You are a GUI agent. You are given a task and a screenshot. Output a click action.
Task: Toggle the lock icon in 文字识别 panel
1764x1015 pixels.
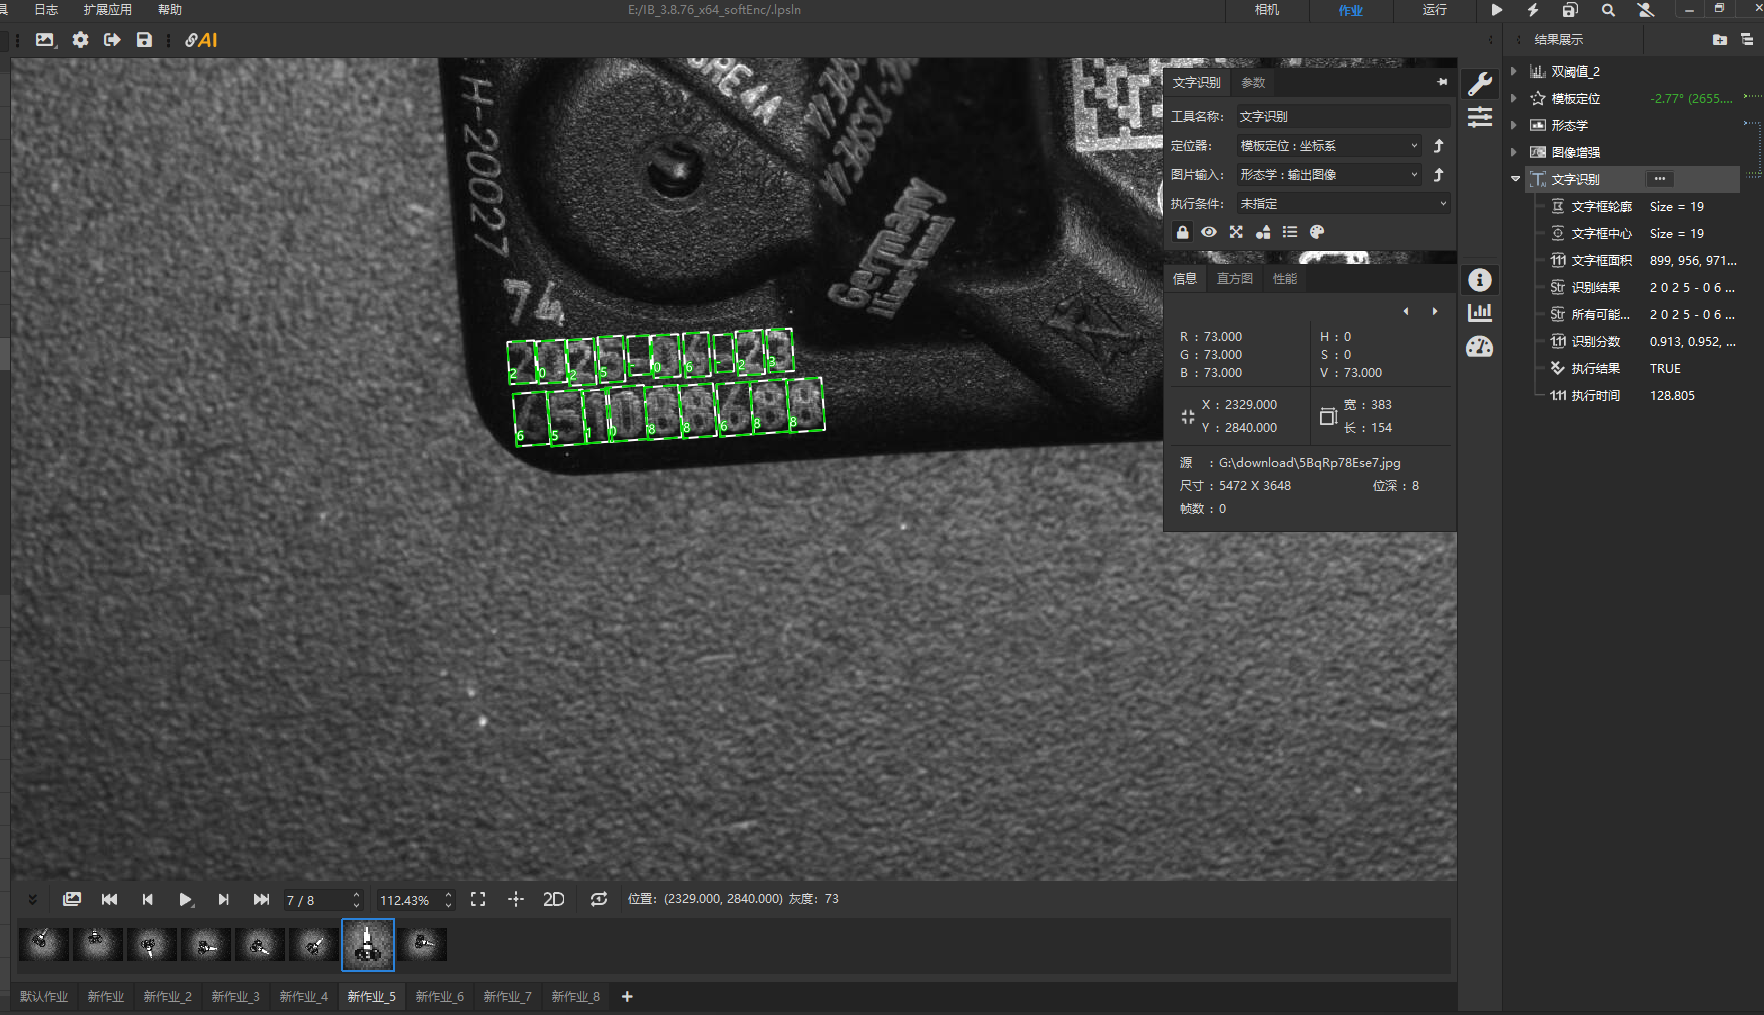point(1183,232)
